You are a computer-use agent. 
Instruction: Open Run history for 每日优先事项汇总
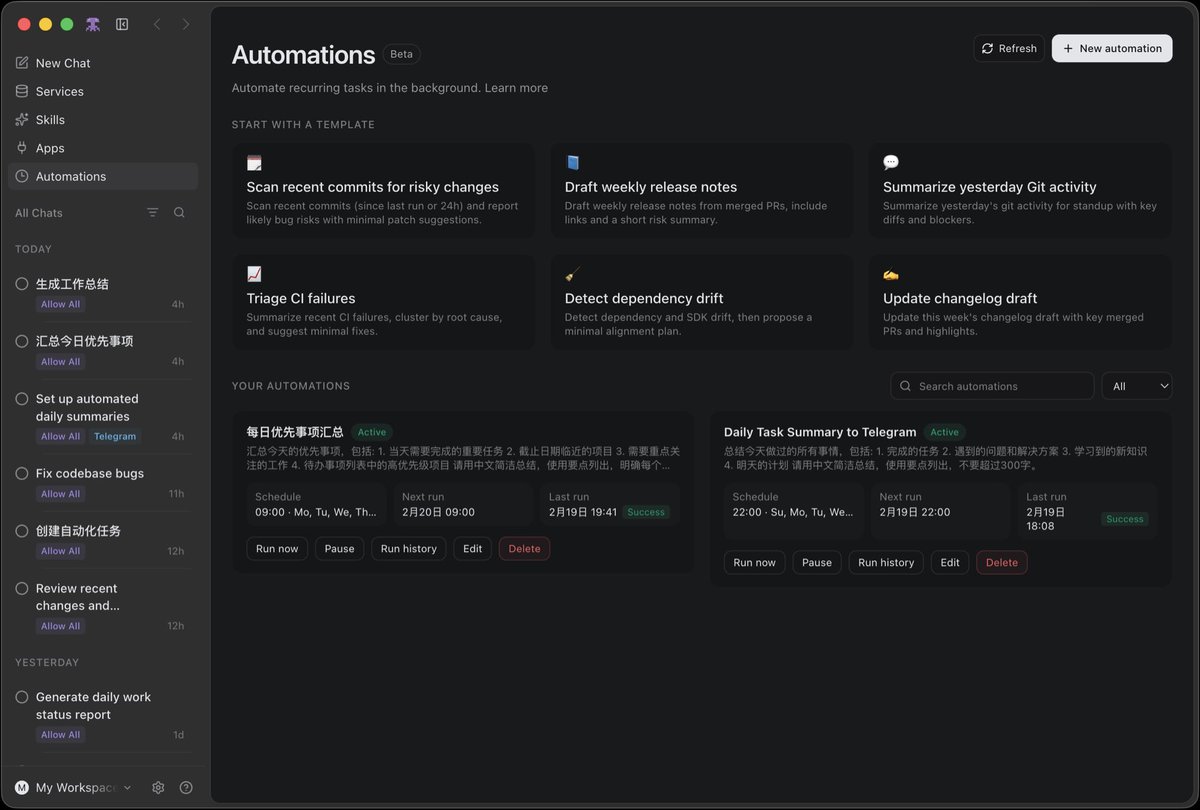409,549
